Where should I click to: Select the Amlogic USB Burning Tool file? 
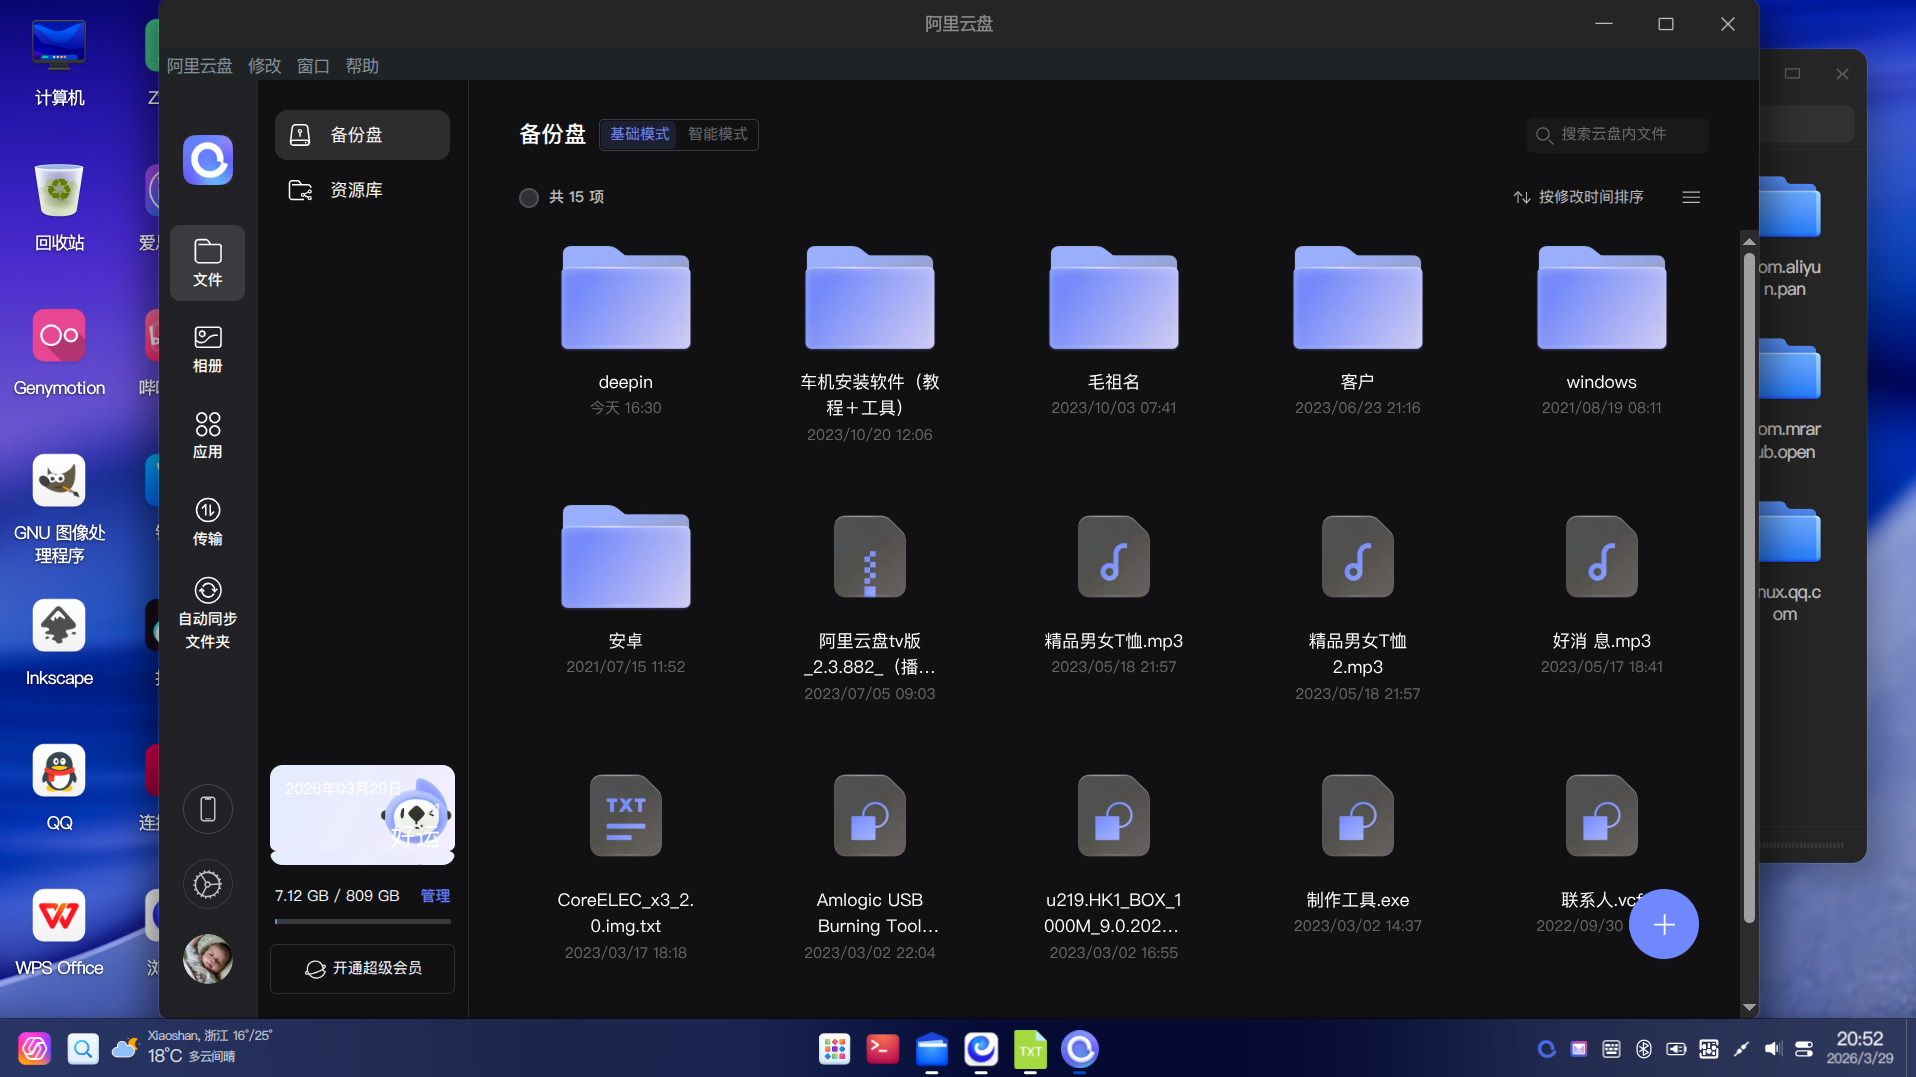pos(869,867)
